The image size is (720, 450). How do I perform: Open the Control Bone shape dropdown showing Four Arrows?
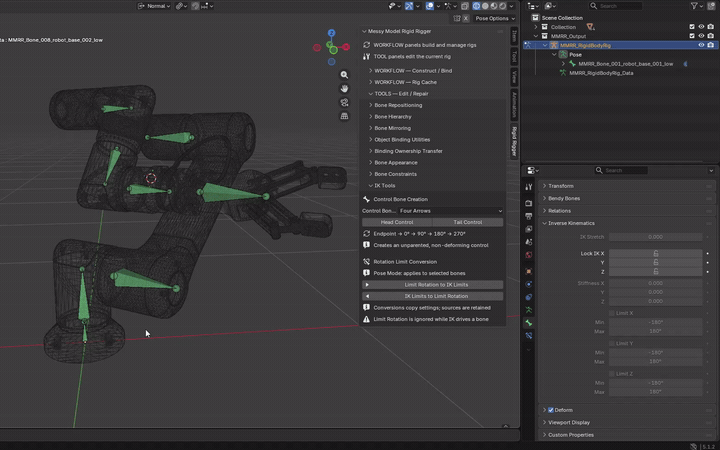pos(450,211)
